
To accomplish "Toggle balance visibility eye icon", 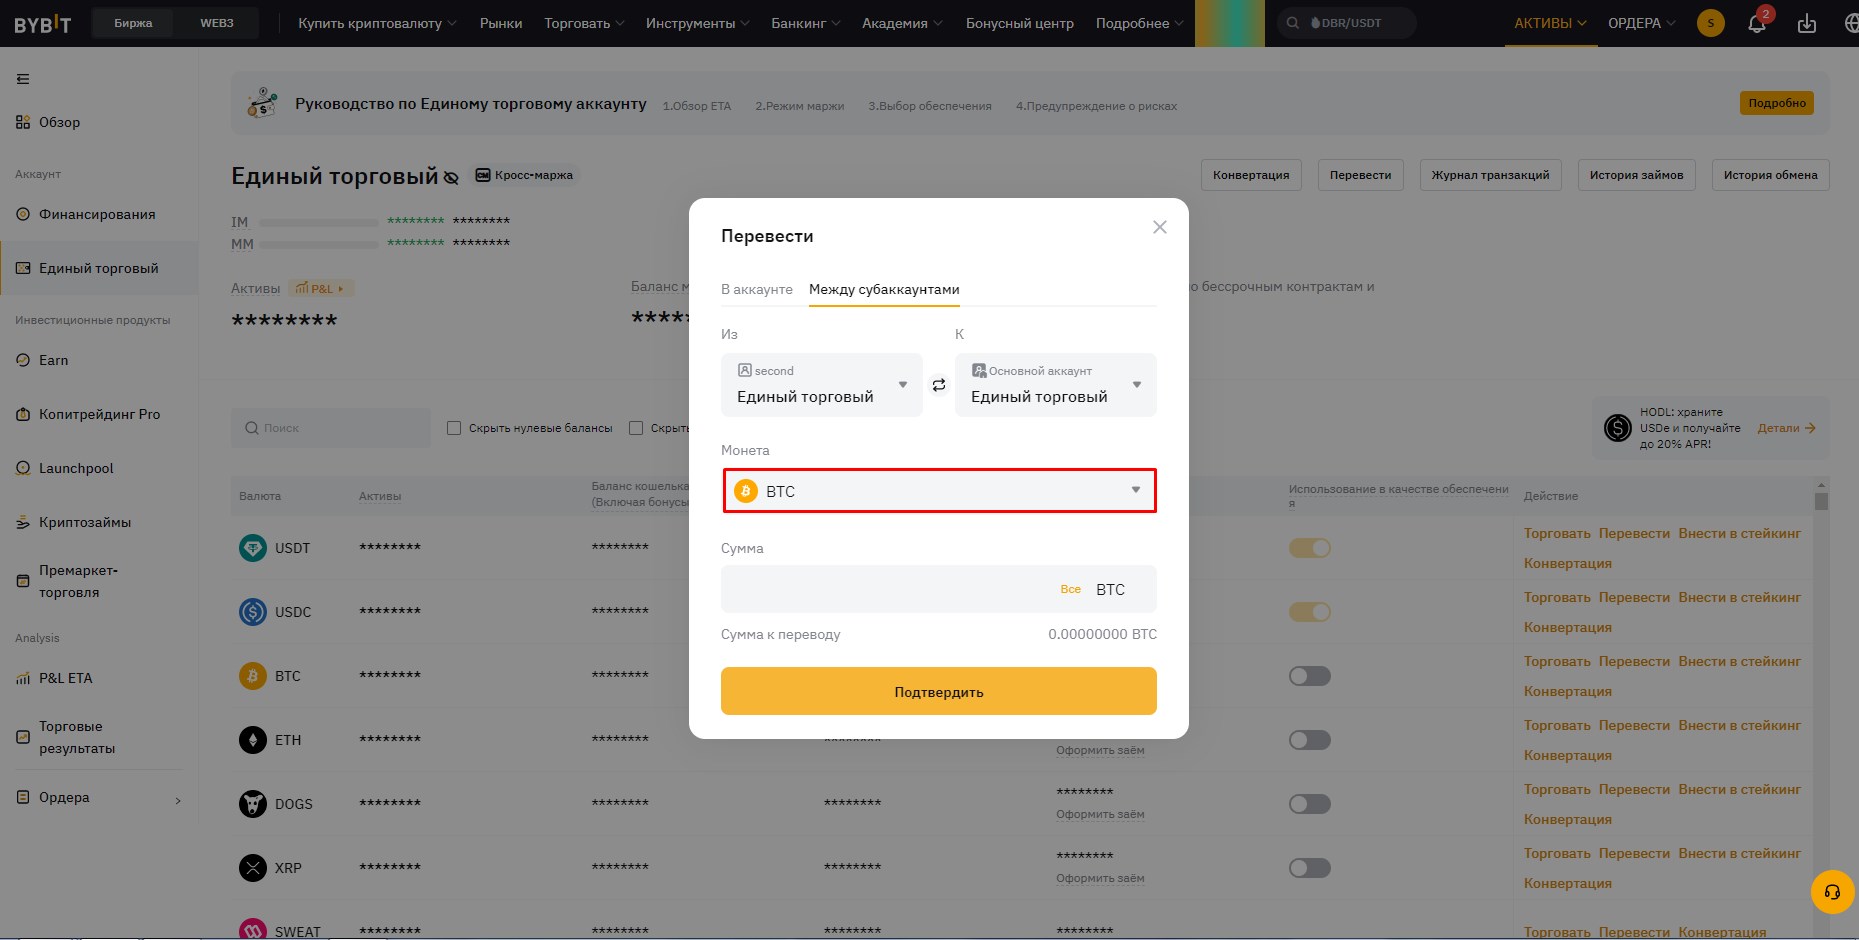I will (x=451, y=178).
